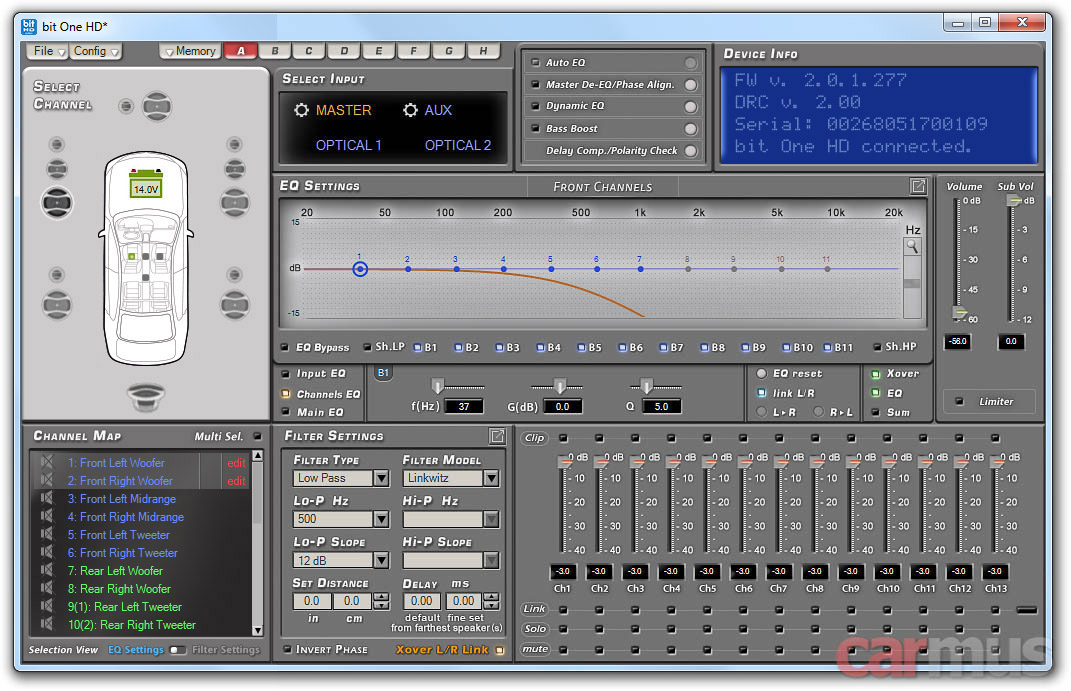Select the subwoofer speaker icon below the car
This screenshot has height=691, width=1071.
pyautogui.click(x=146, y=396)
